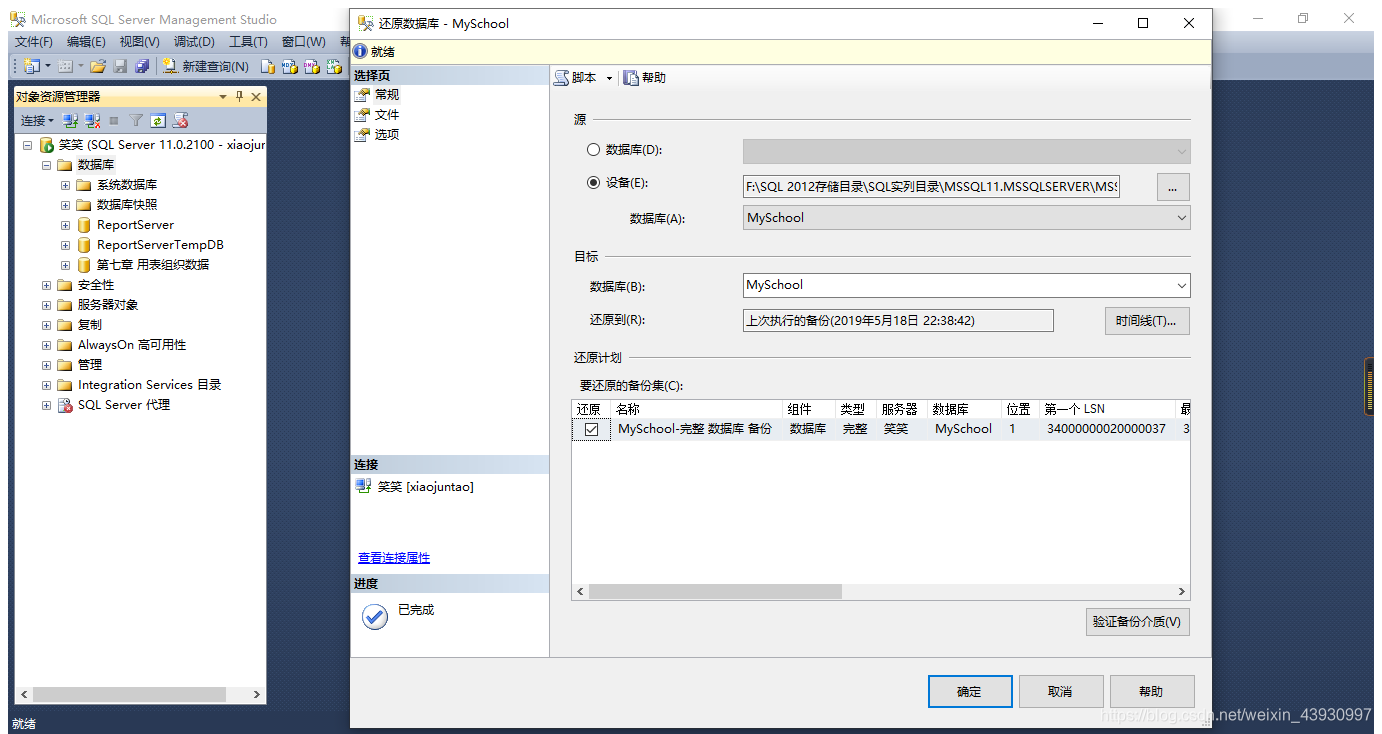Open the target 数据库(B) dropdown

pos(967,285)
